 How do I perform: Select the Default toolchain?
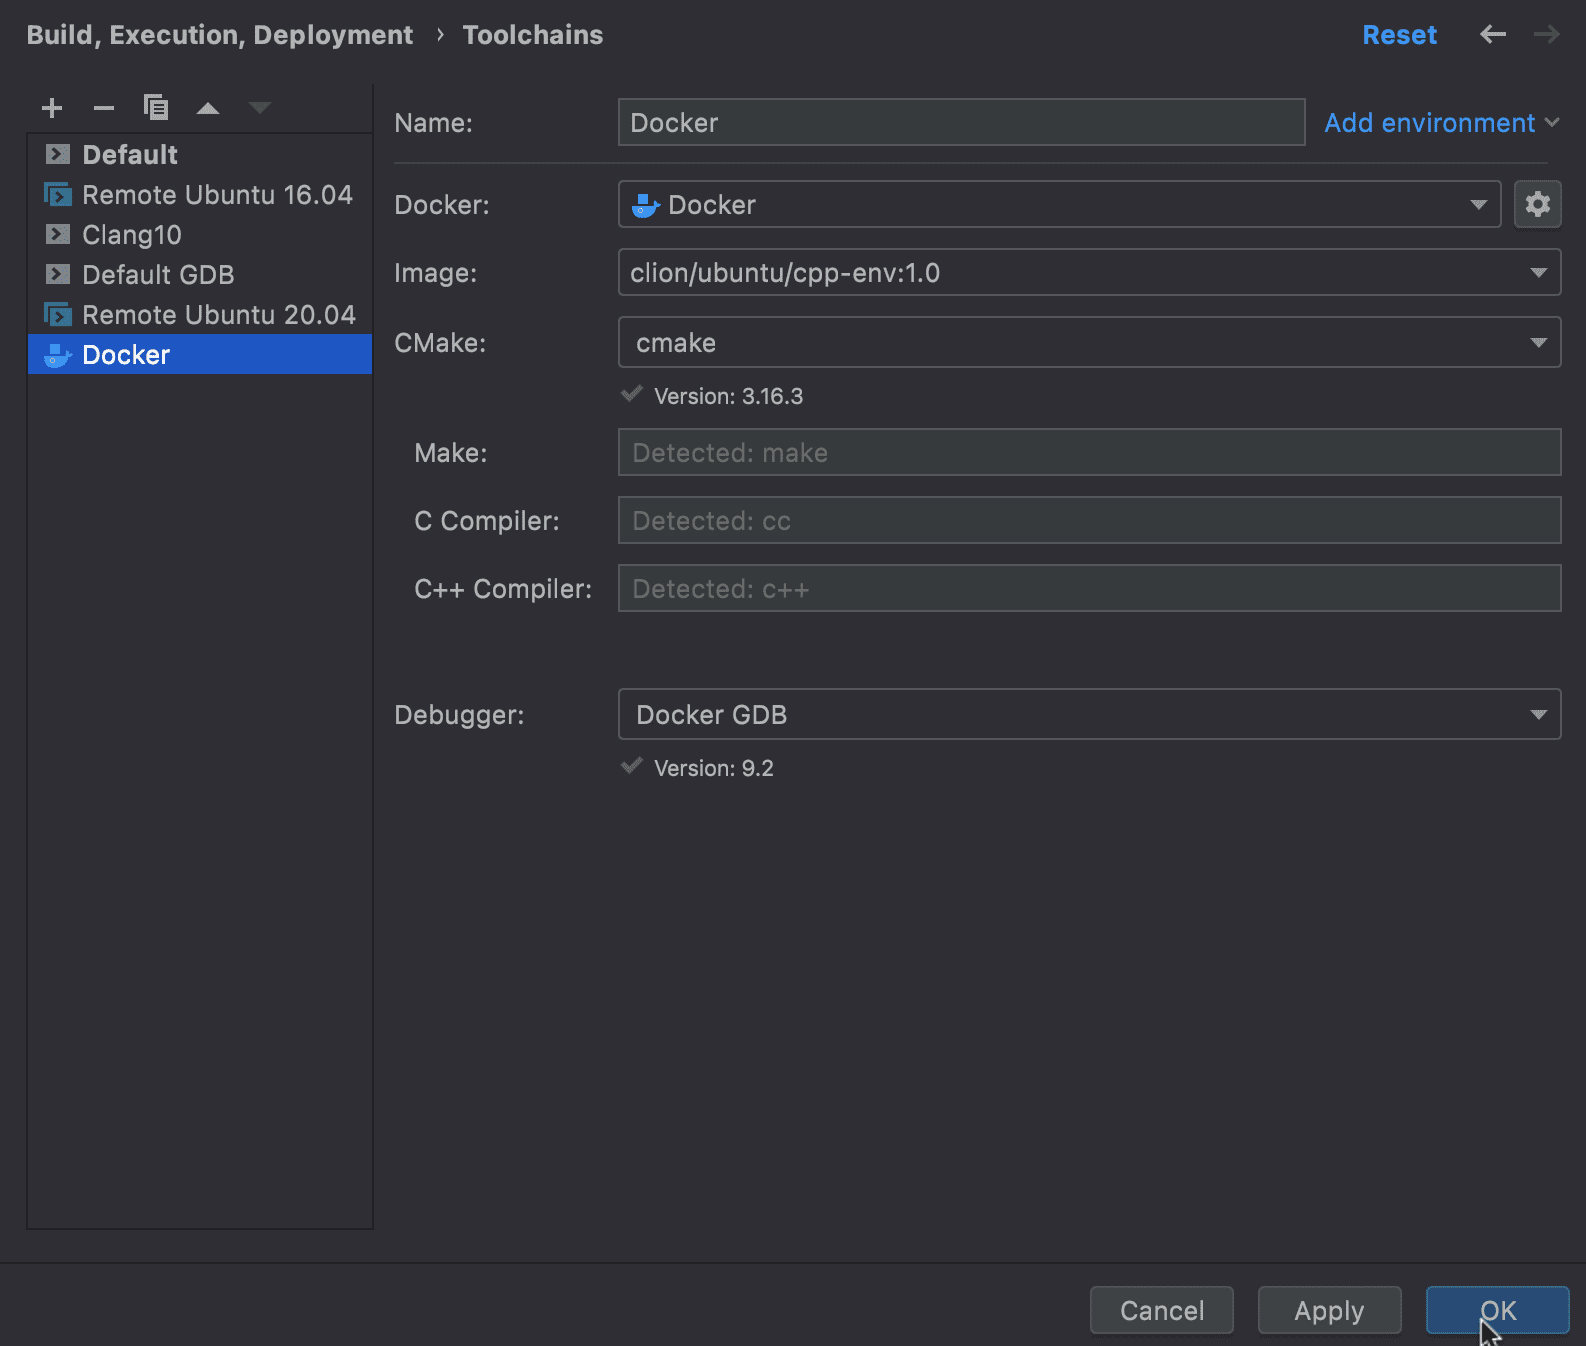[200, 155]
